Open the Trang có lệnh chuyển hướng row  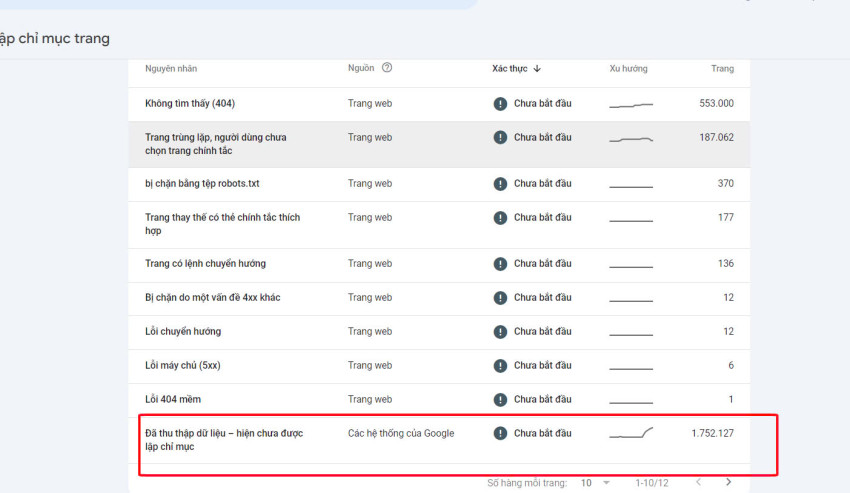click(x=205, y=264)
